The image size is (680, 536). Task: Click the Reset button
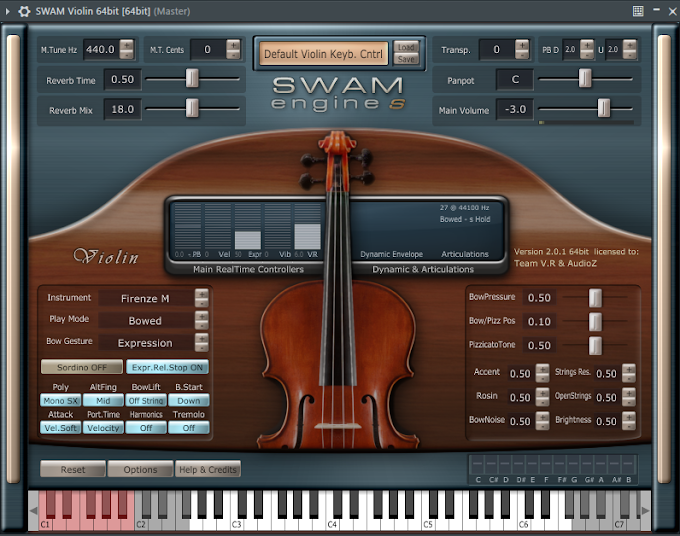(73, 469)
